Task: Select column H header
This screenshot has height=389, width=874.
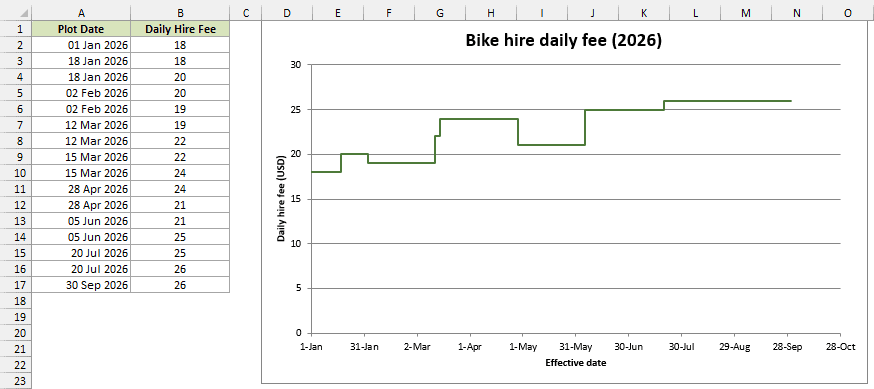Action: [x=491, y=13]
